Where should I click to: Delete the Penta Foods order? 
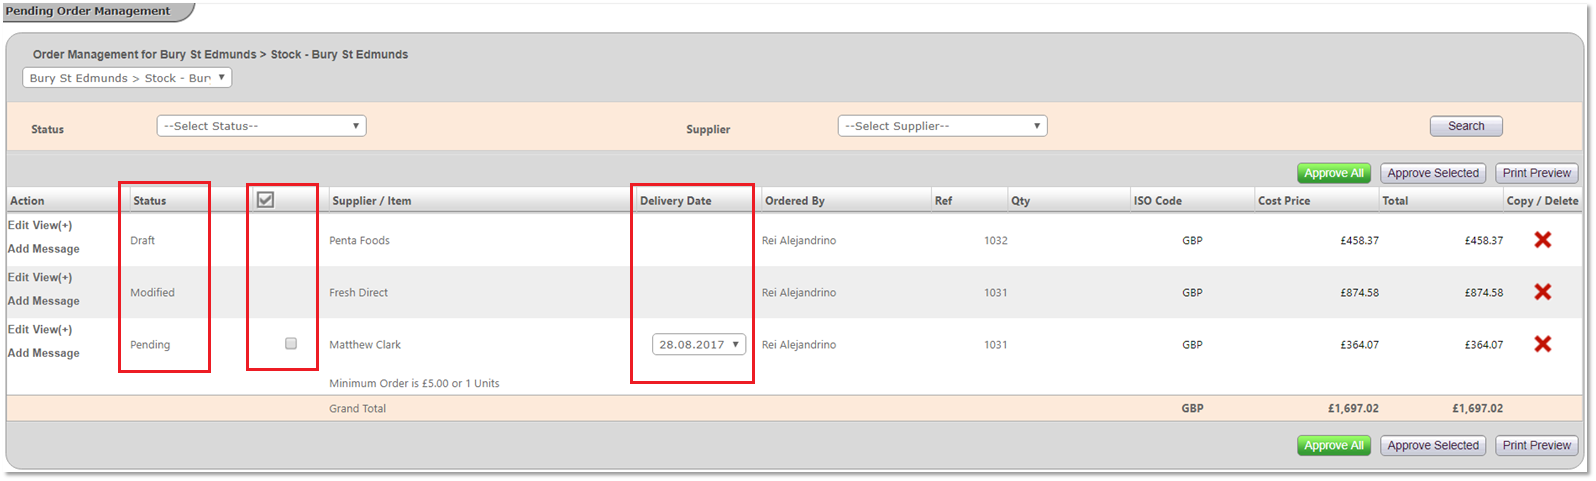1542,240
